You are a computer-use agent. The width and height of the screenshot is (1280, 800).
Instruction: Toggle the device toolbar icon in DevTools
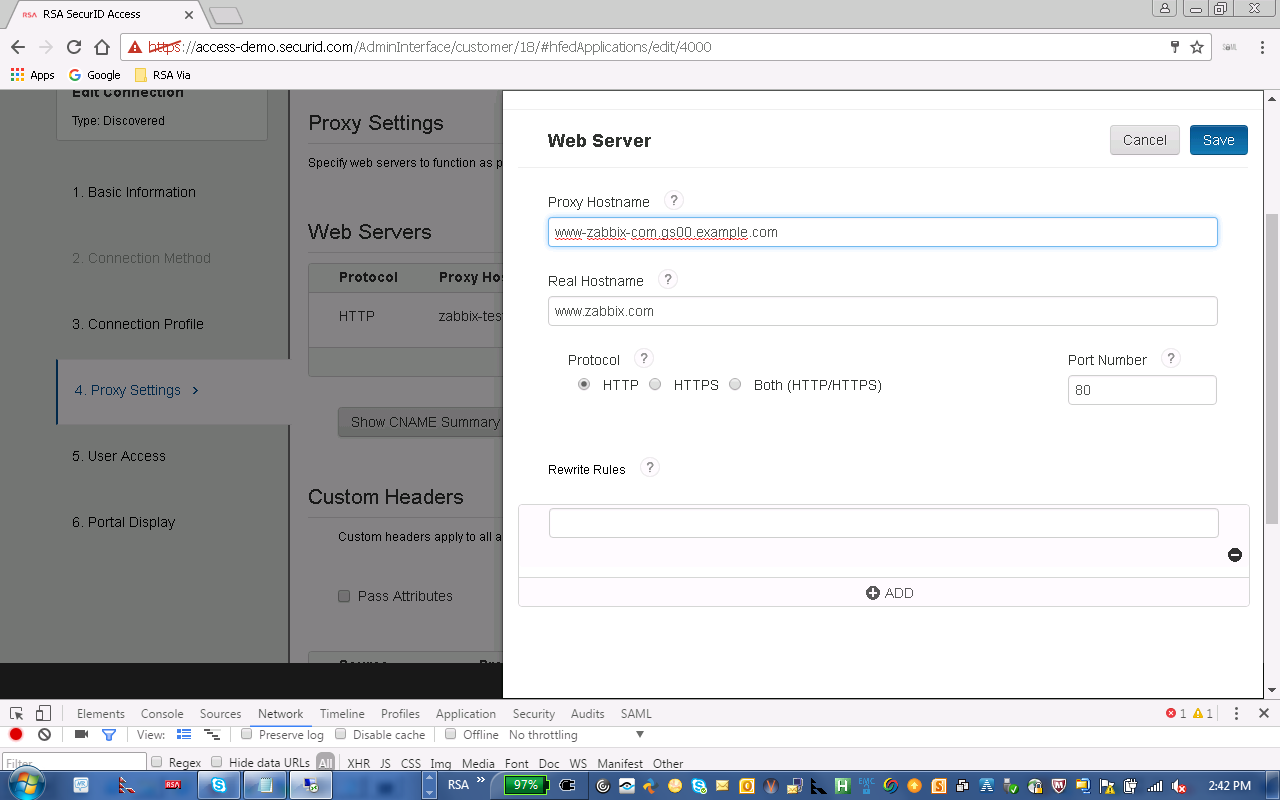(x=43, y=713)
